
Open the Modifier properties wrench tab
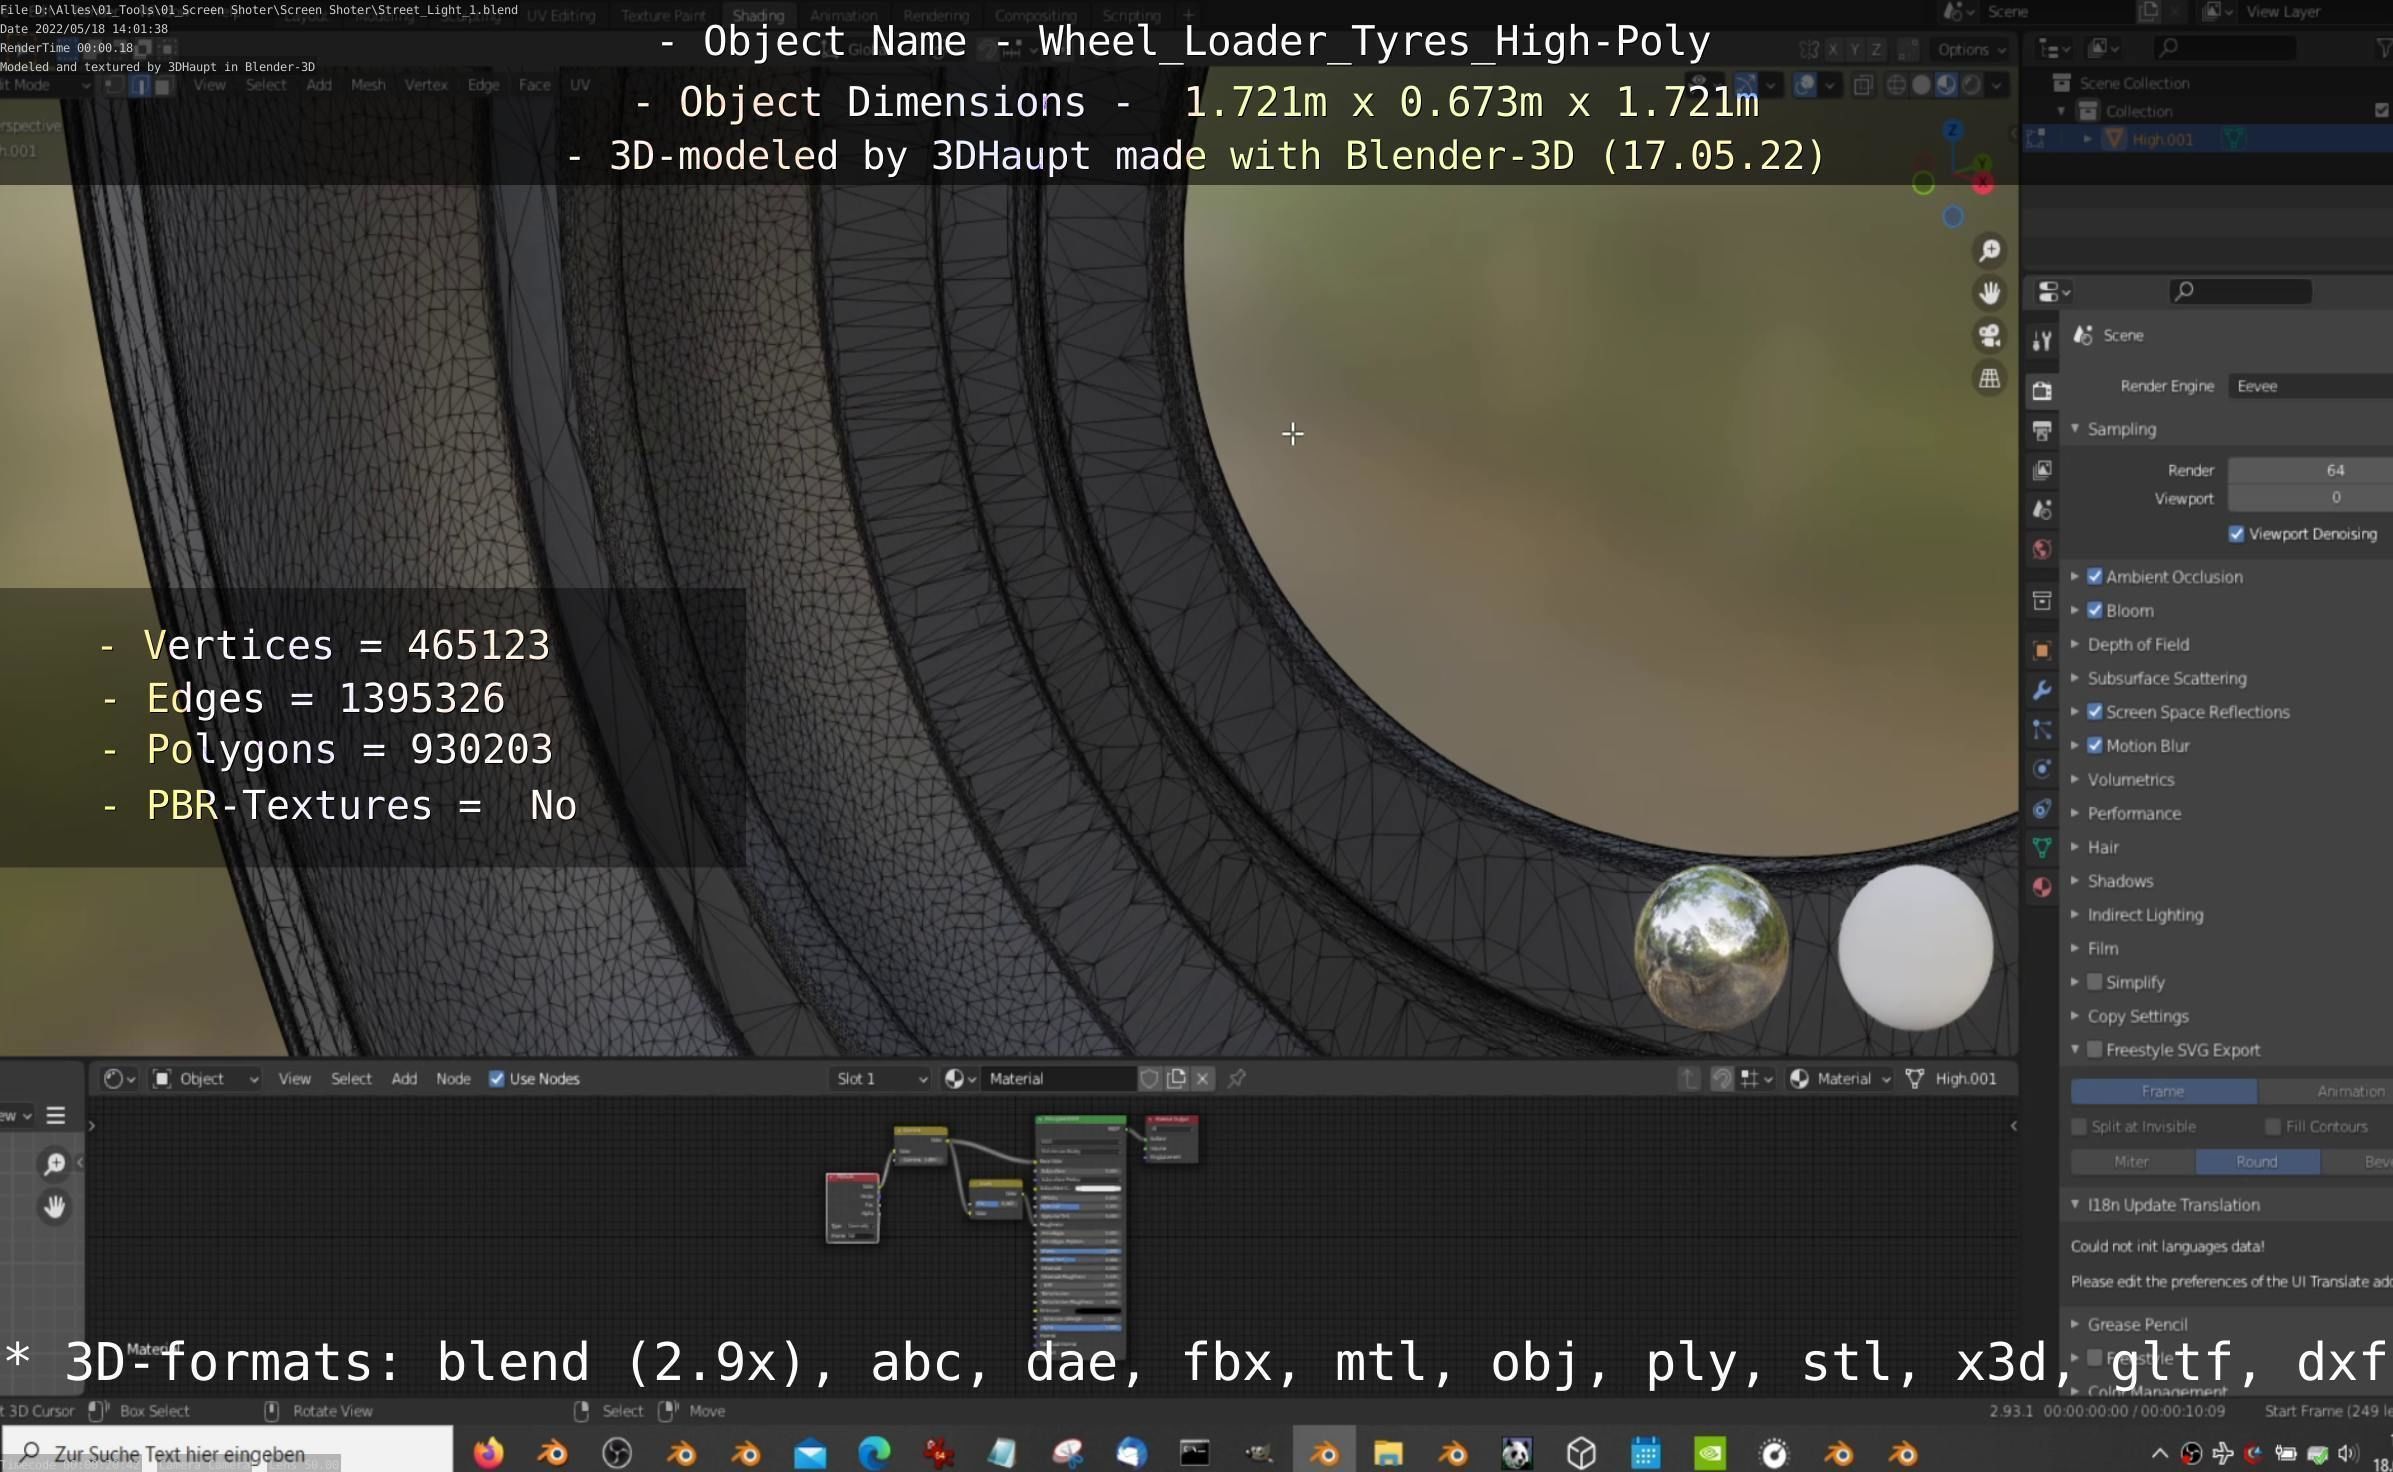2042,690
